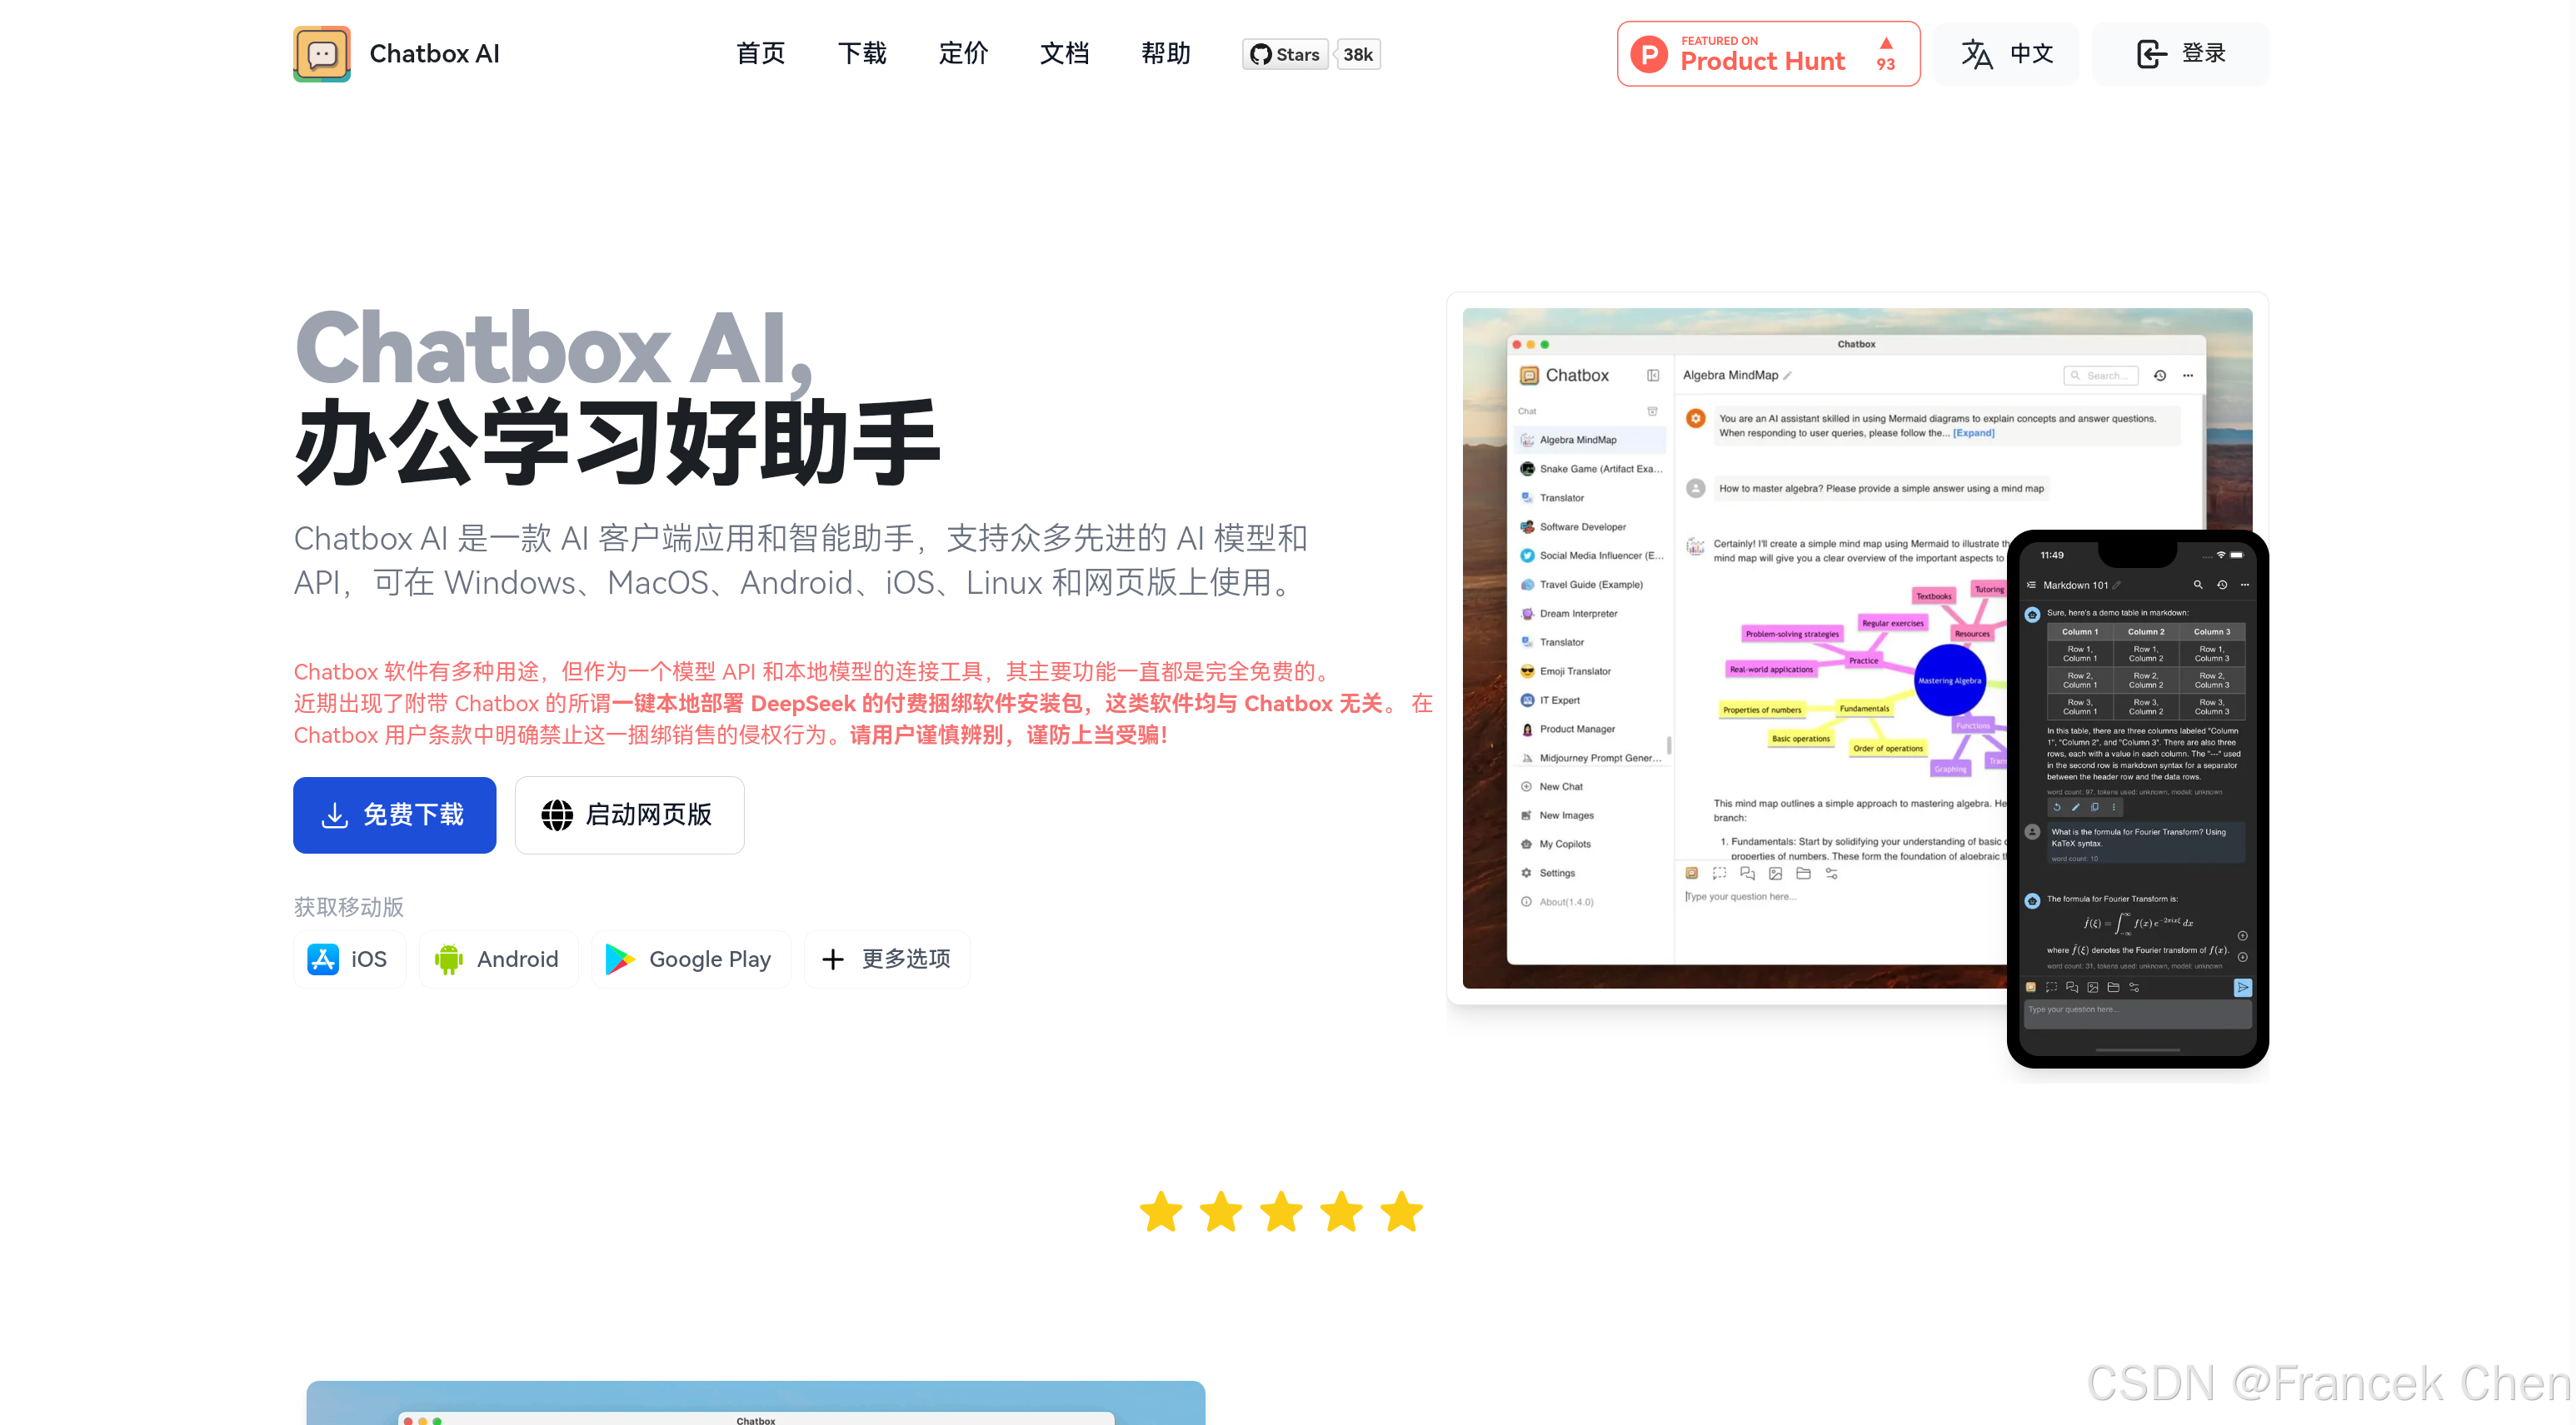Click the fifth yellow rating star
This screenshot has width=2576, height=1425.
pos(1401,1212)
